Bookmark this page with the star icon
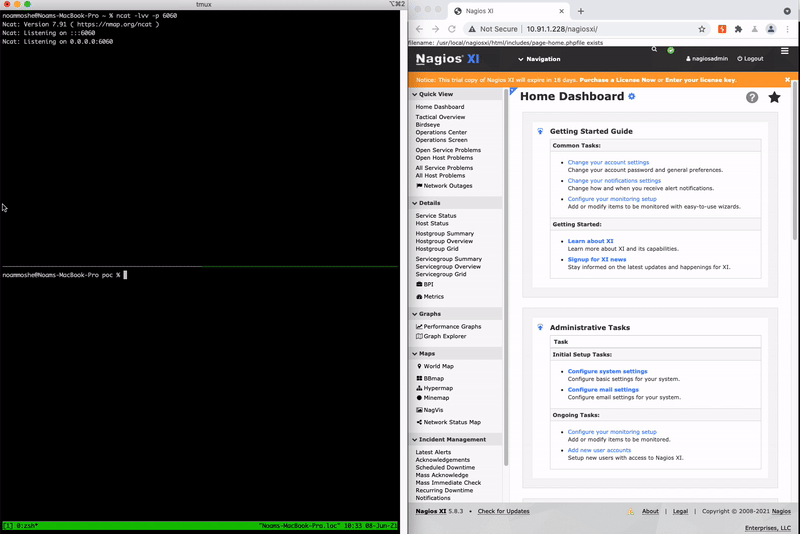 tap(702, 29)
